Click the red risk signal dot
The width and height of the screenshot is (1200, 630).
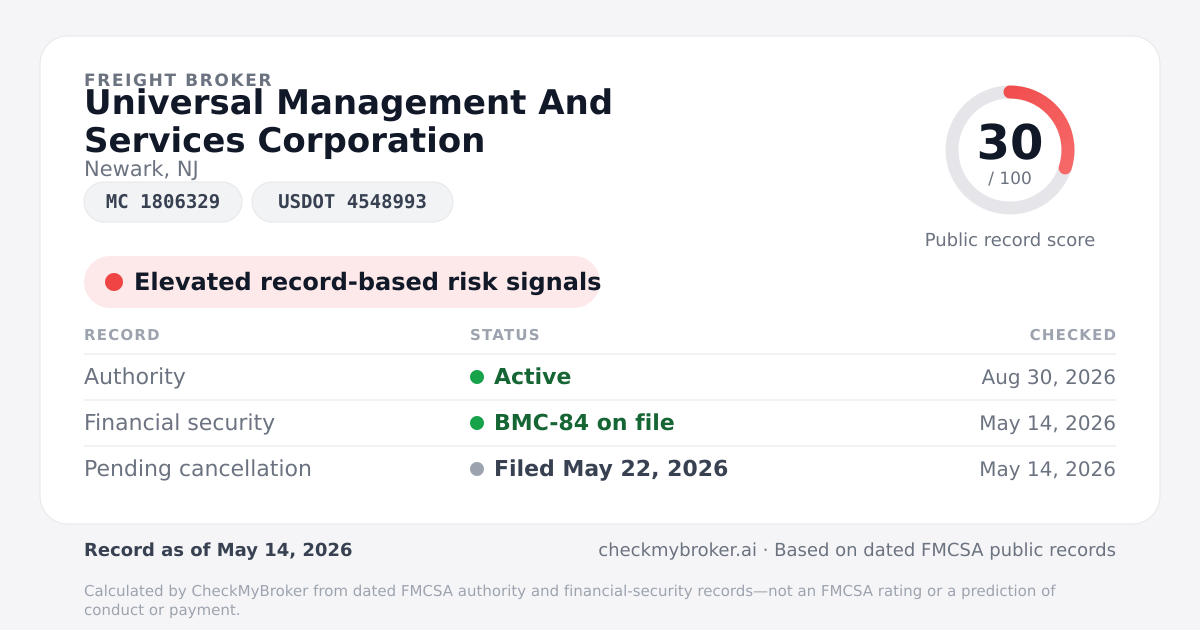[114, 282]
